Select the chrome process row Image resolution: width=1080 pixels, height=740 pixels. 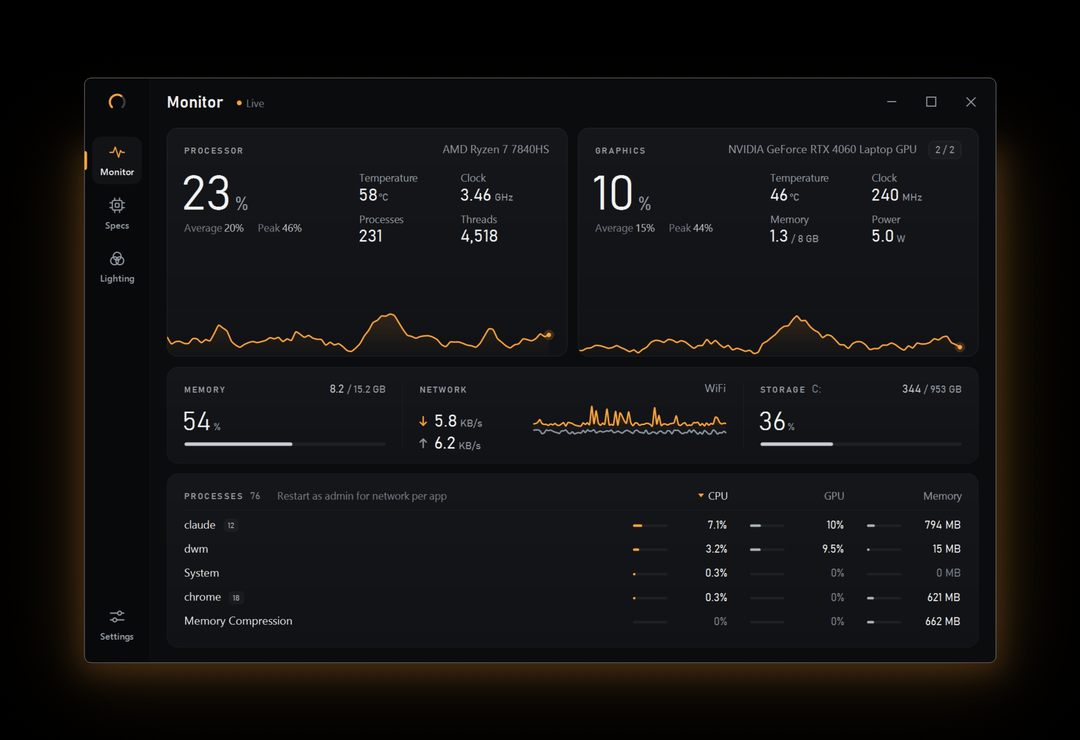tap(572, 597)
